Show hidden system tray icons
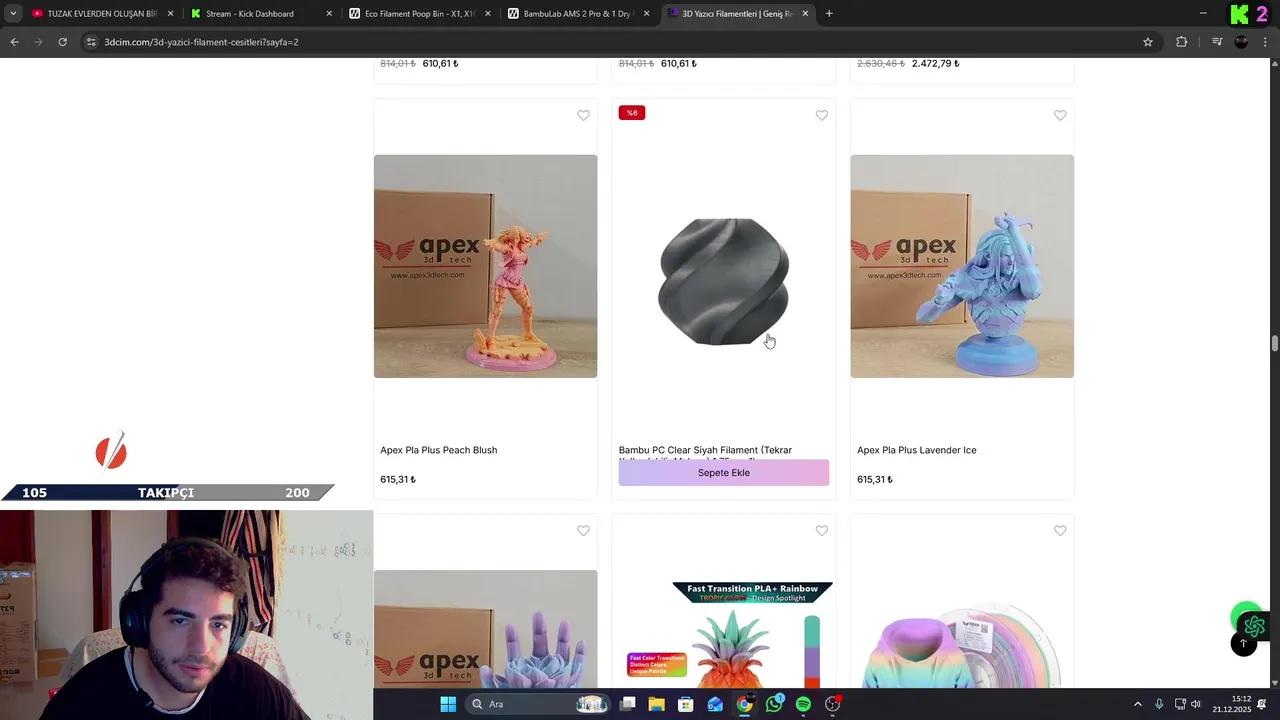Viewport: 1280px width, 720px height. (1137, 704)
